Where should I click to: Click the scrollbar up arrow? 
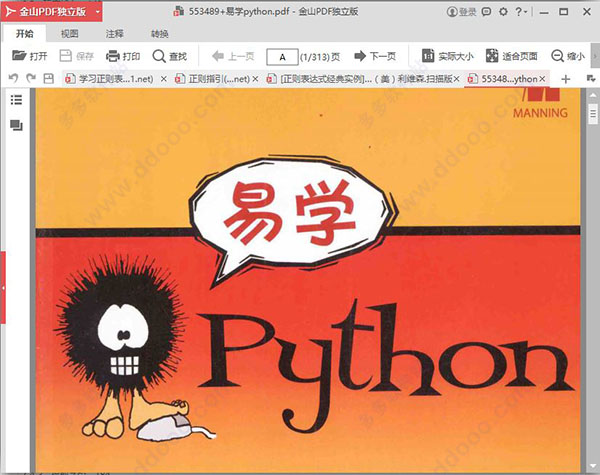pyautogui.click(x=593, y=95)
